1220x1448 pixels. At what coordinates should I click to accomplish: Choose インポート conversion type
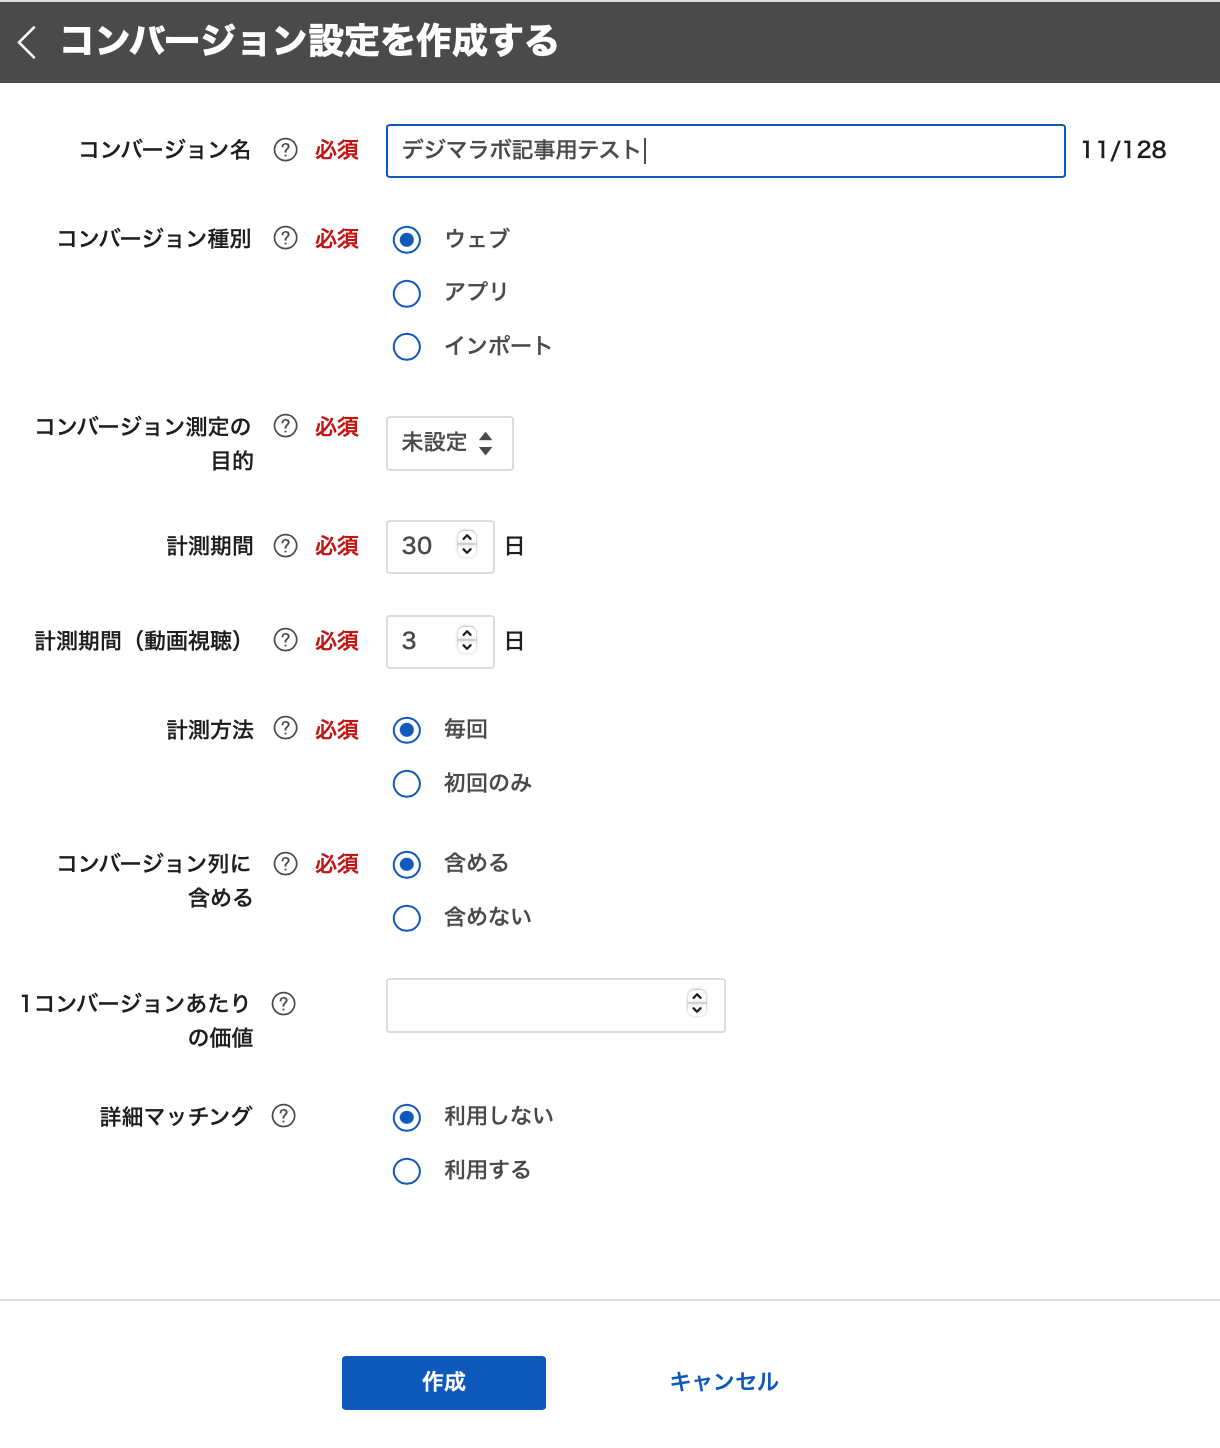(x=407, y=347)
